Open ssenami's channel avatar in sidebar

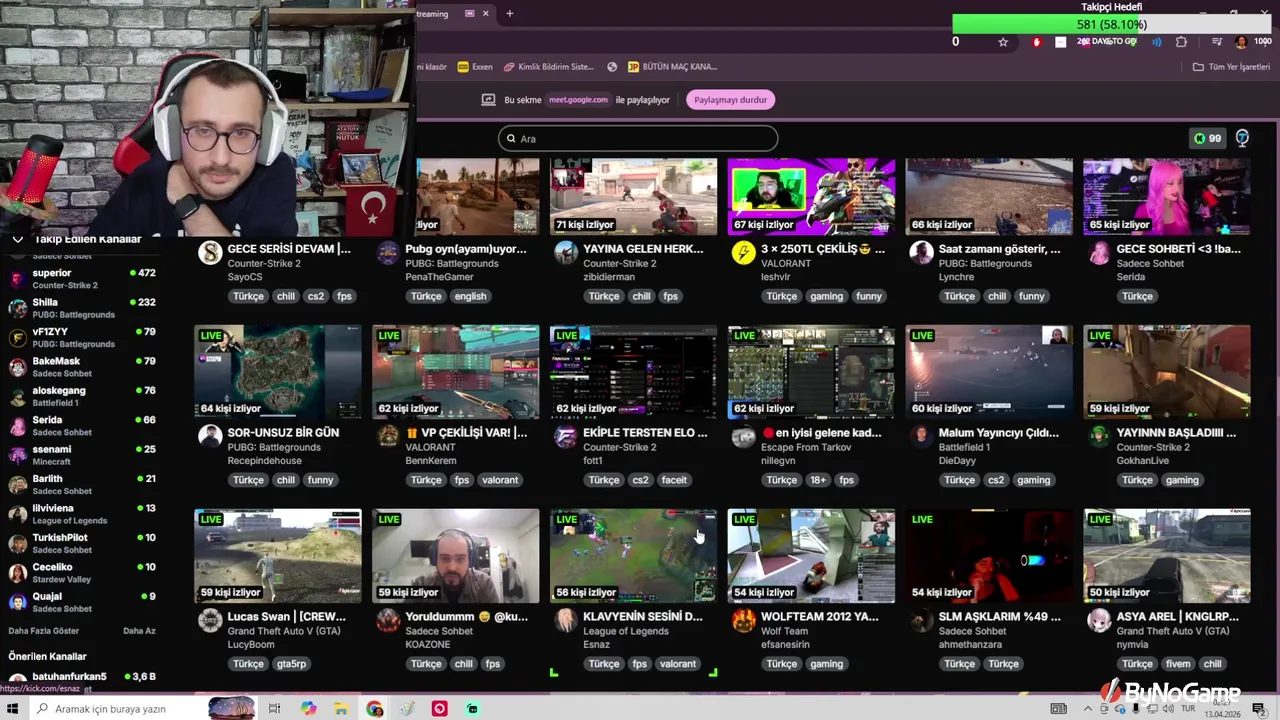pyautogui.click(x=17, y=455)
